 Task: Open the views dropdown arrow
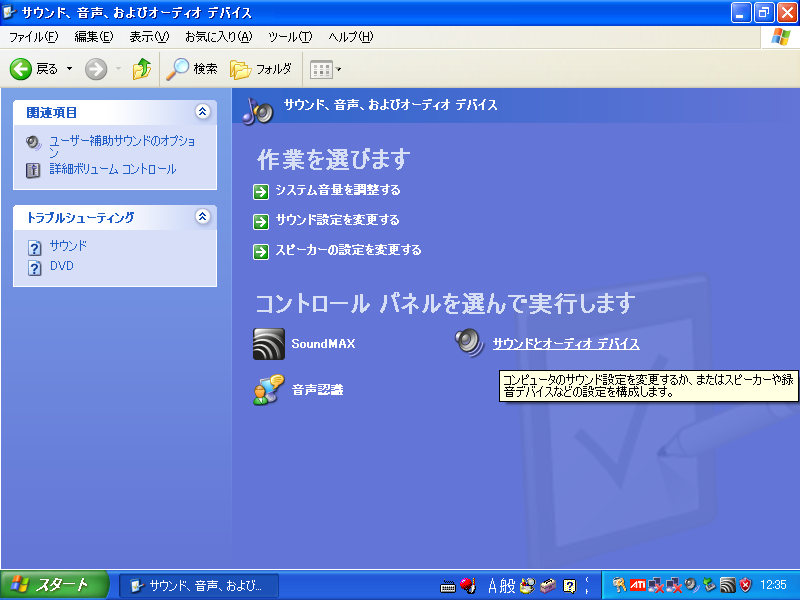(x=338, y=69)
